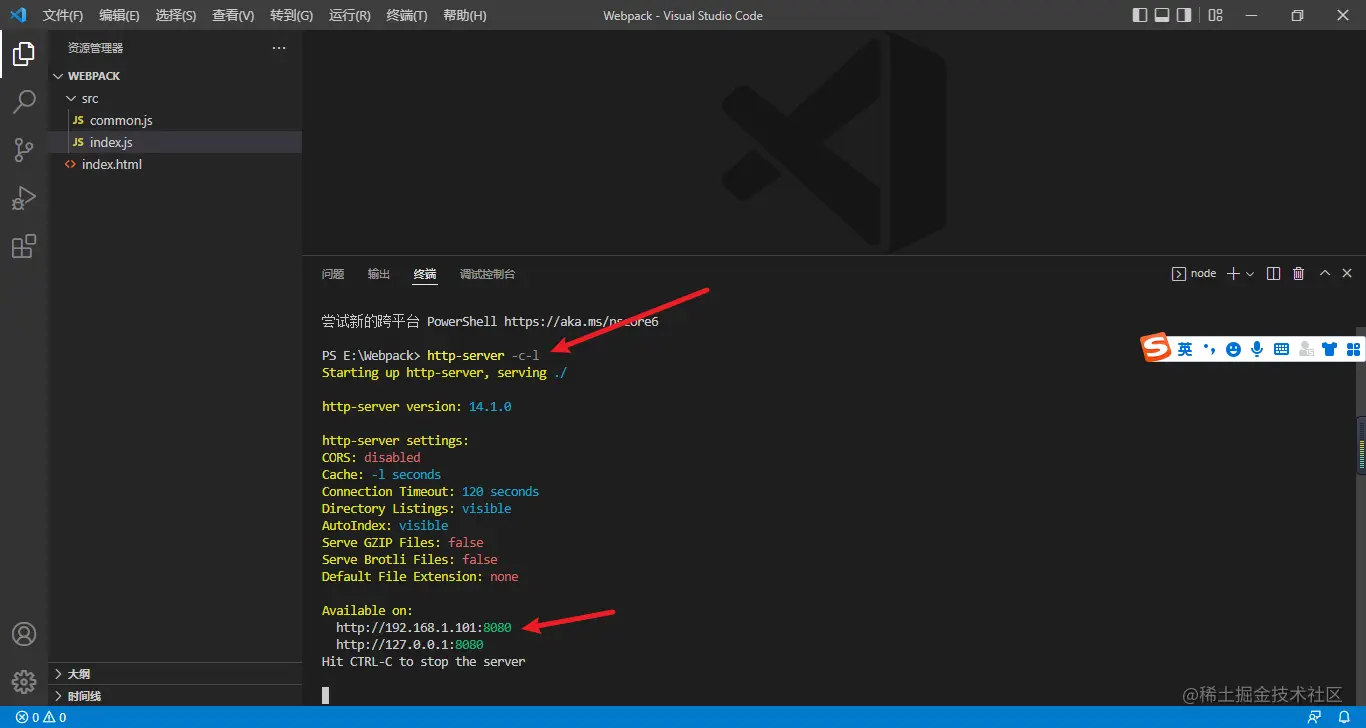Create a new terminal with plus icon

pos(1233,273)
